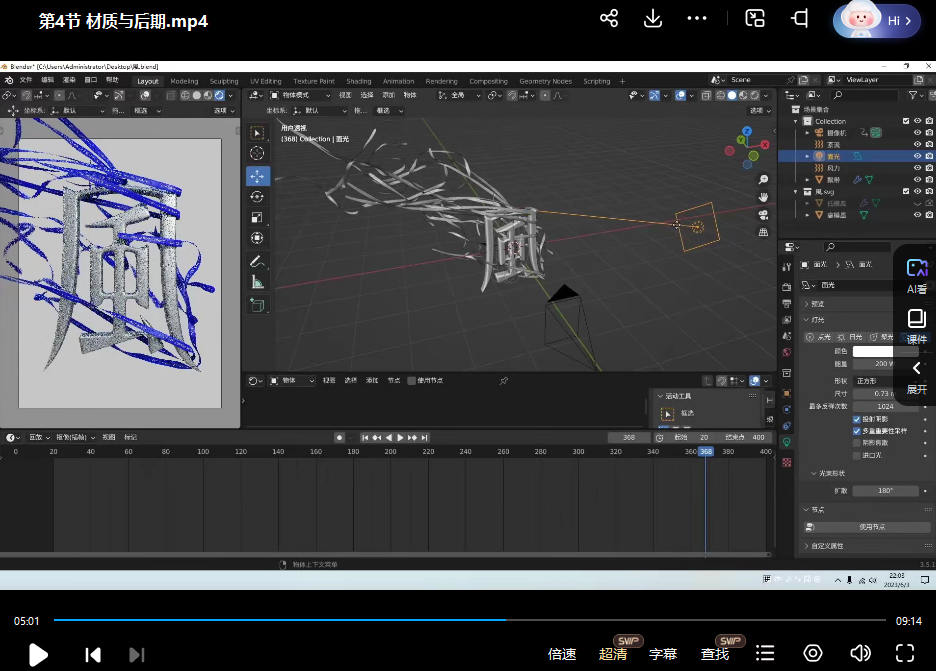Select the Move tool in viewport toolbar
This screenshot has height=671, width=936.
pyautogui.click(x=257, y=175)
